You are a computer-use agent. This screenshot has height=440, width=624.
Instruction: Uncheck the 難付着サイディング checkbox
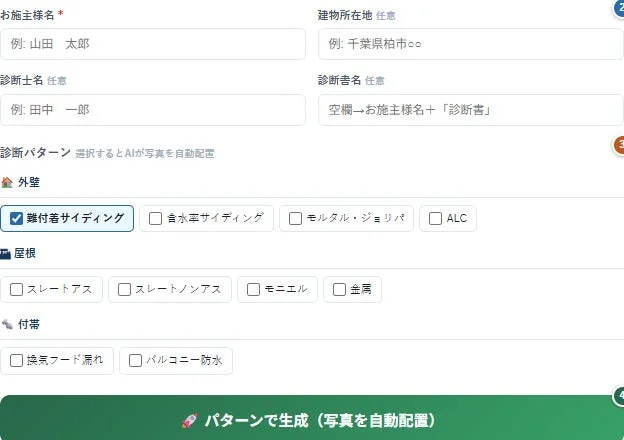click(x=16, y=218)
